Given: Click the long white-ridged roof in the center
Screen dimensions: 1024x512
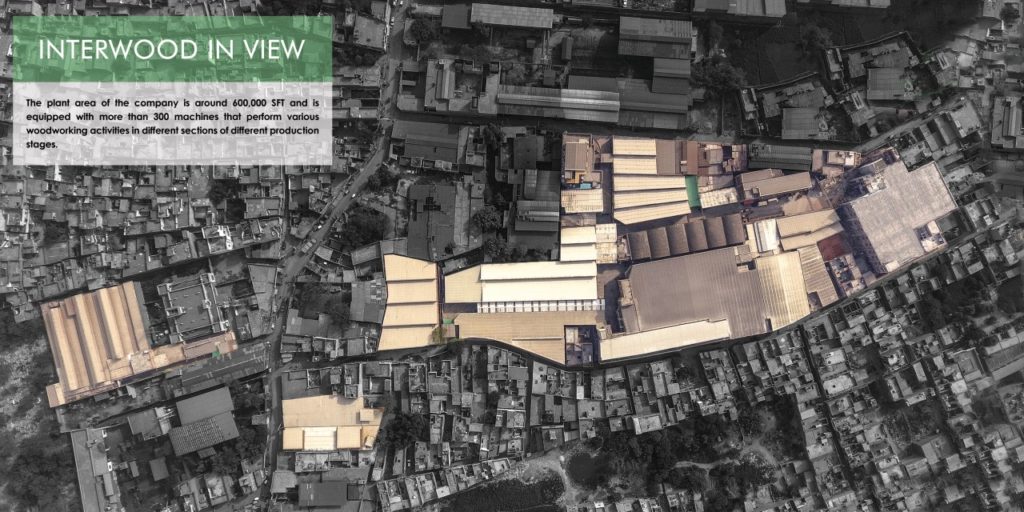Looking at the screenshot, I should coord(537,285).
